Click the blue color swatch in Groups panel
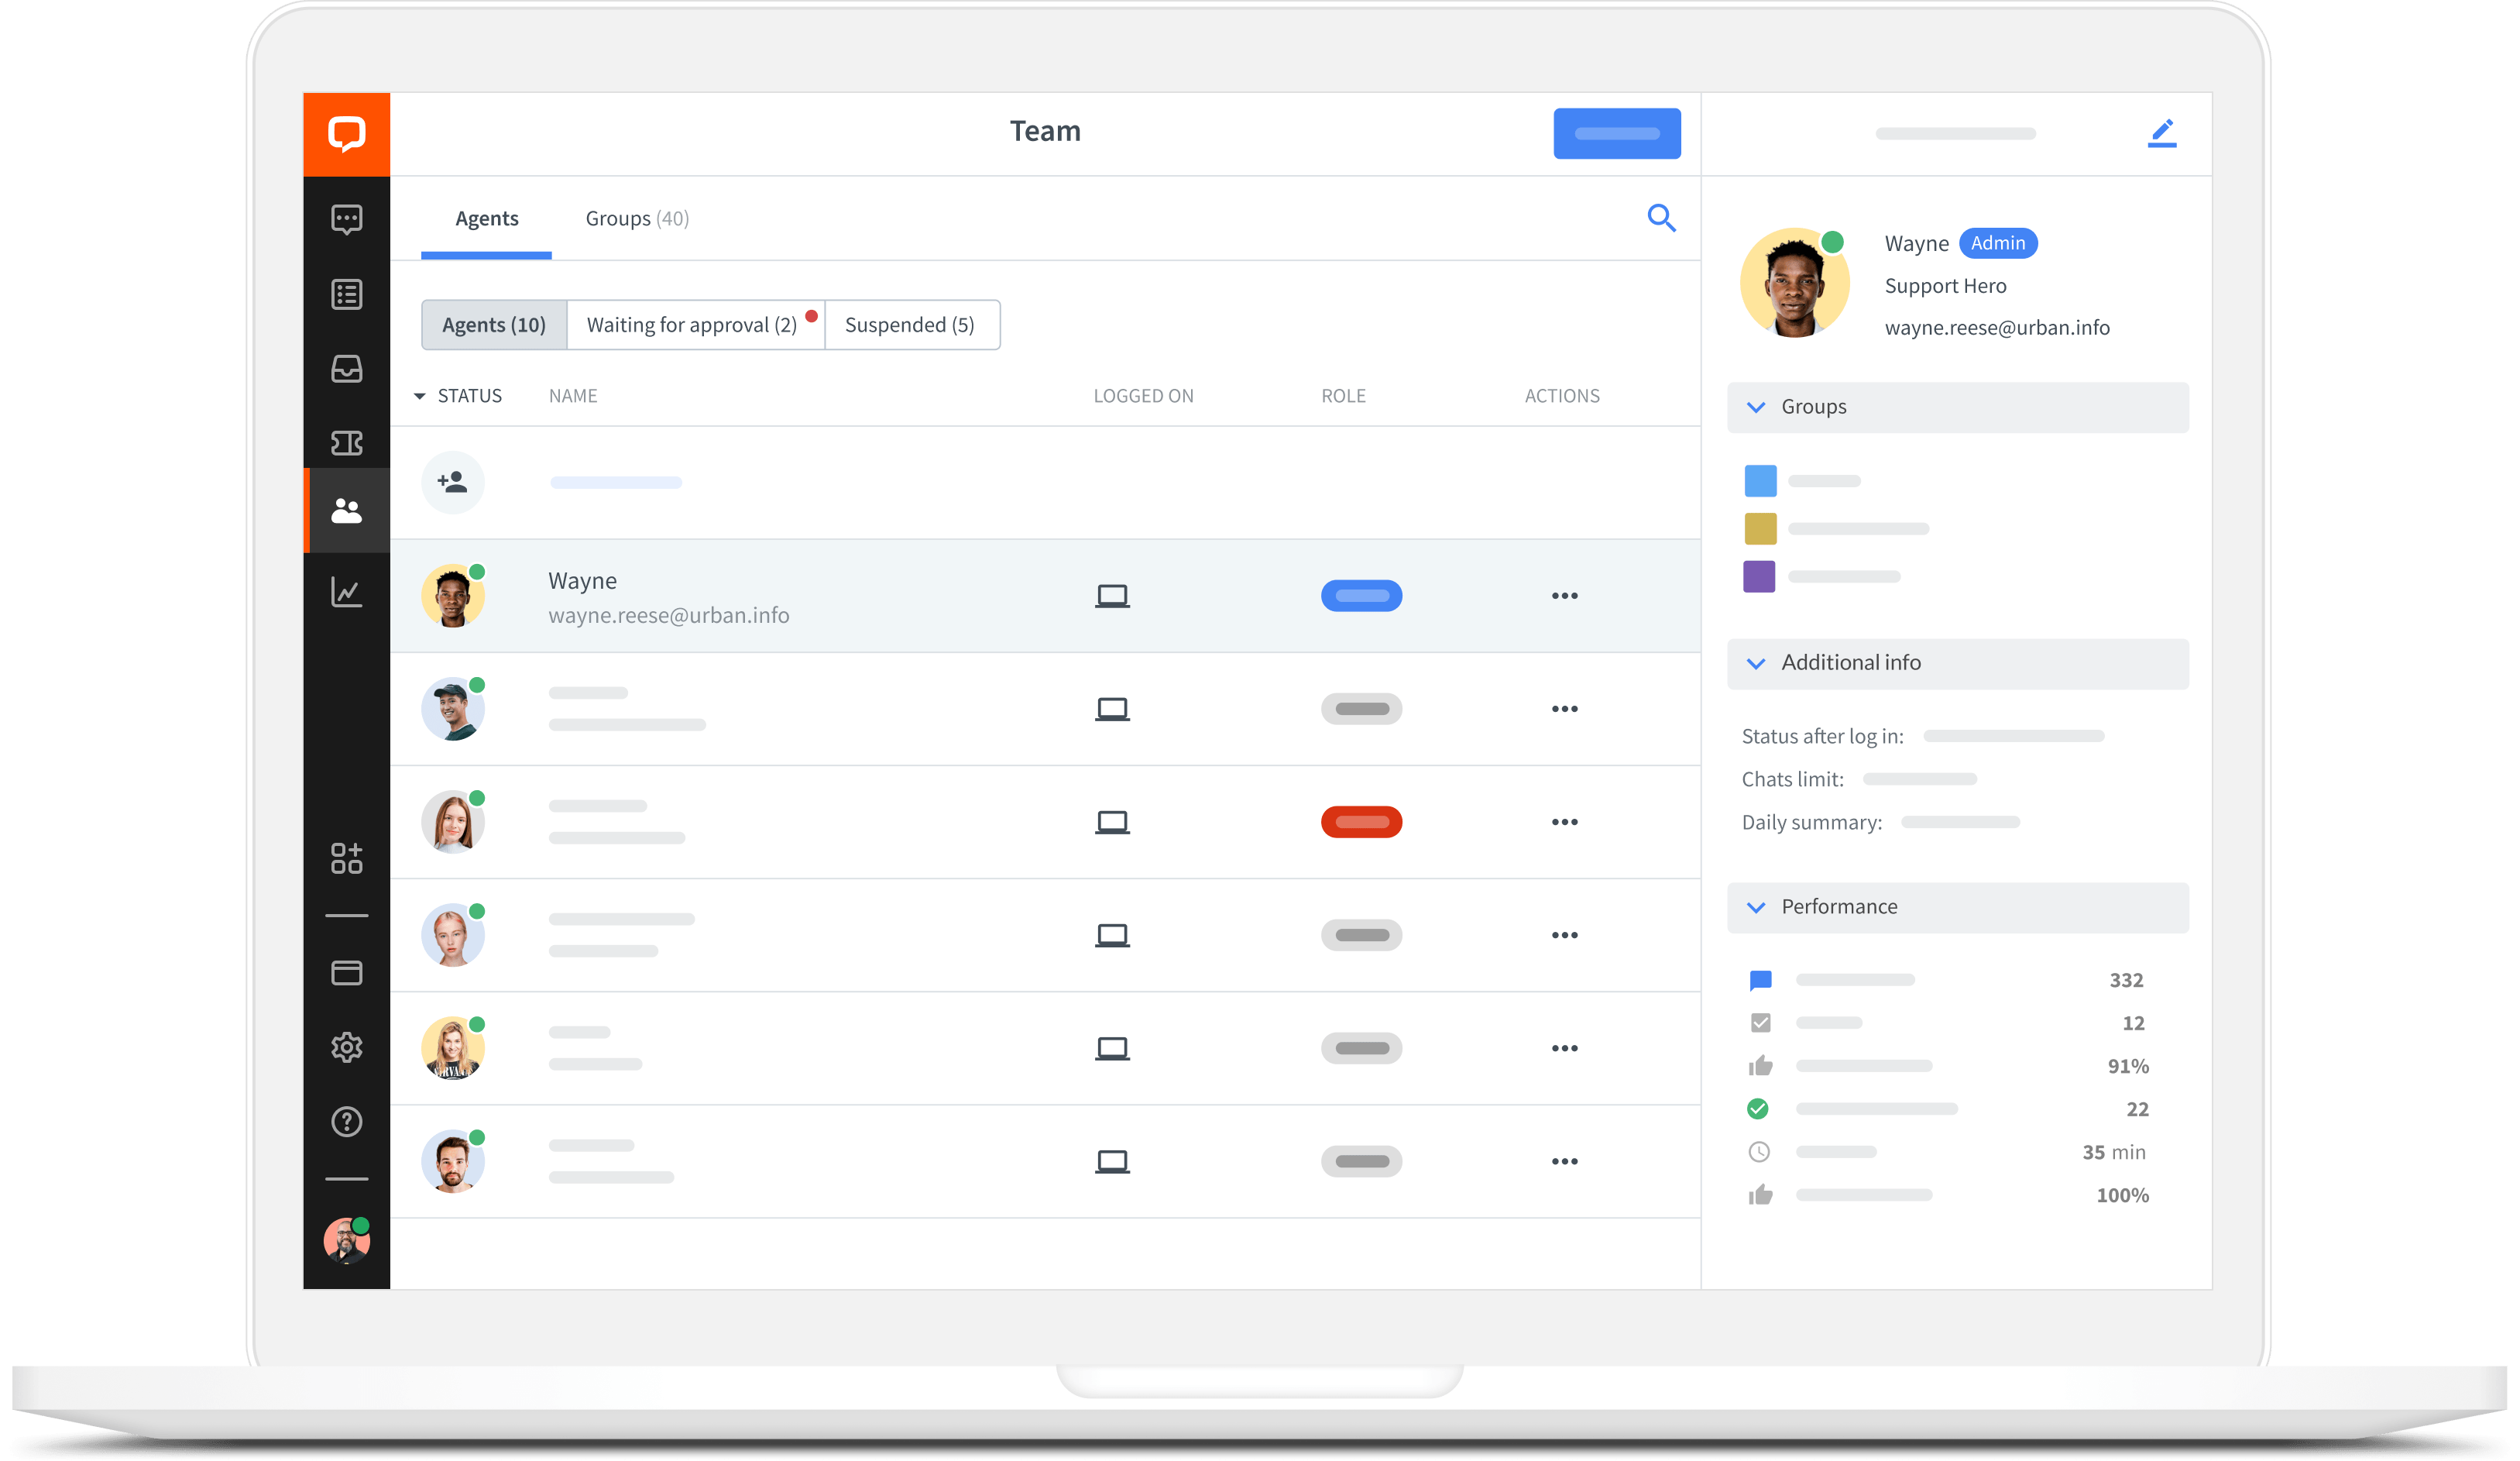 click(1760, 480)
